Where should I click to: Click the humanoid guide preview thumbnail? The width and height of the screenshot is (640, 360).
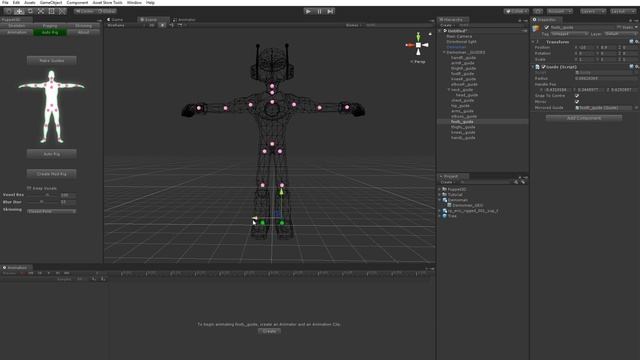coord(51,107)
